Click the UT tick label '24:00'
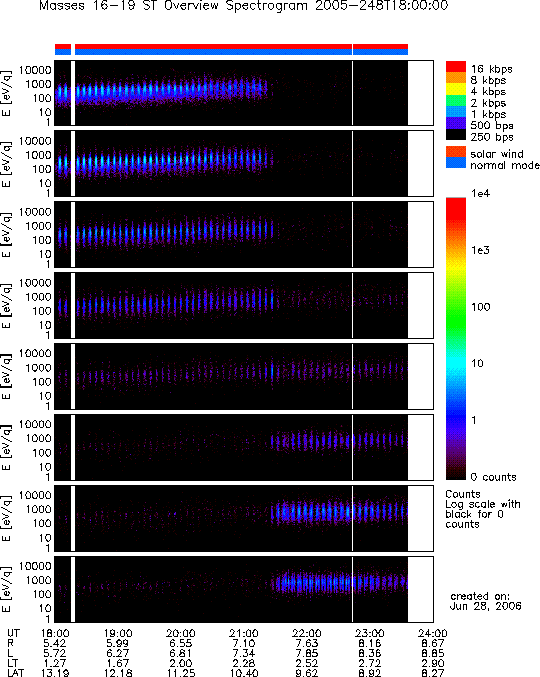Image resolution: width=540 pixels, height=677 pixels. pos(433,633)
